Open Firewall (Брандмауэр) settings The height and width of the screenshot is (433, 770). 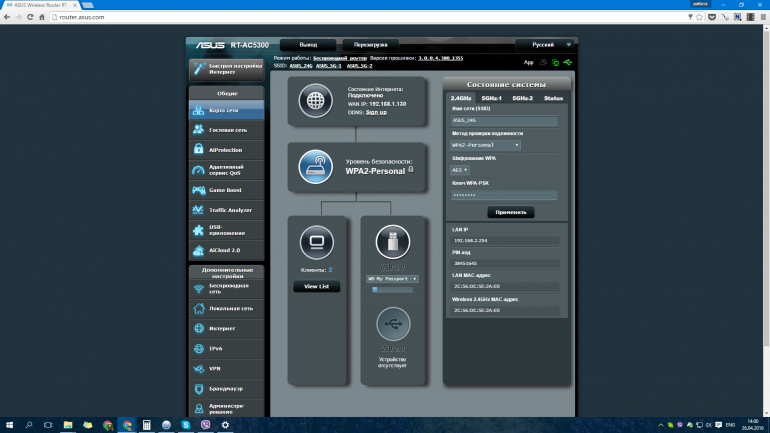click(x=226, y=389)
